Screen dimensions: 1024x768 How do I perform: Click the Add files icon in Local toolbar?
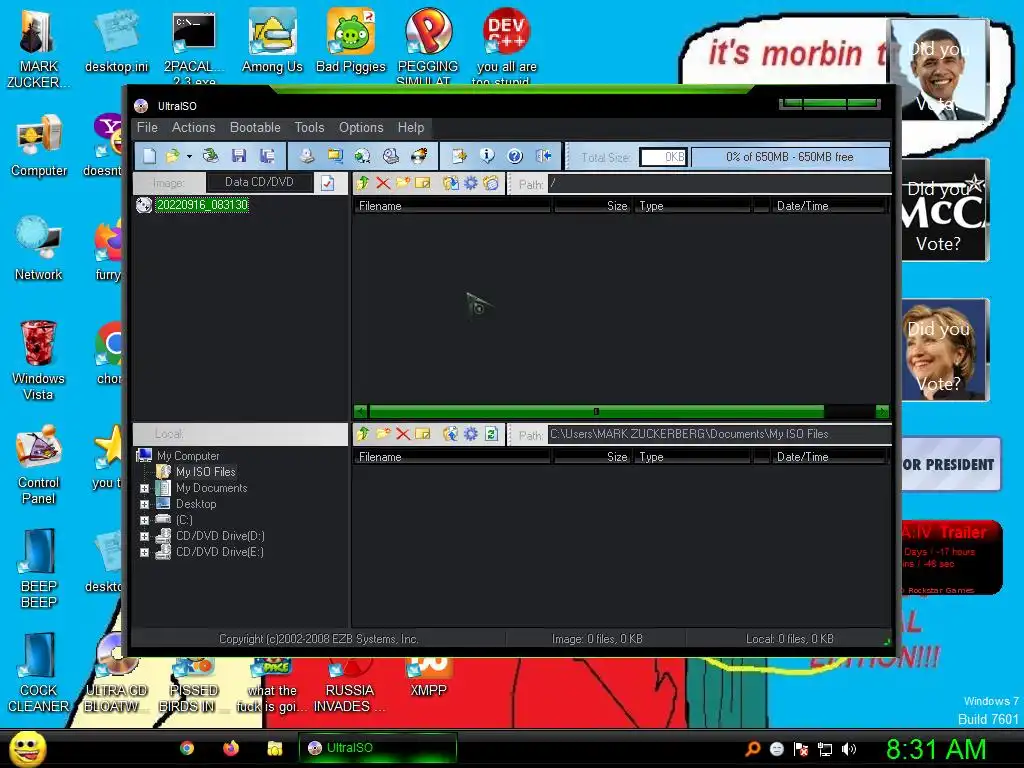click(451, 434)
